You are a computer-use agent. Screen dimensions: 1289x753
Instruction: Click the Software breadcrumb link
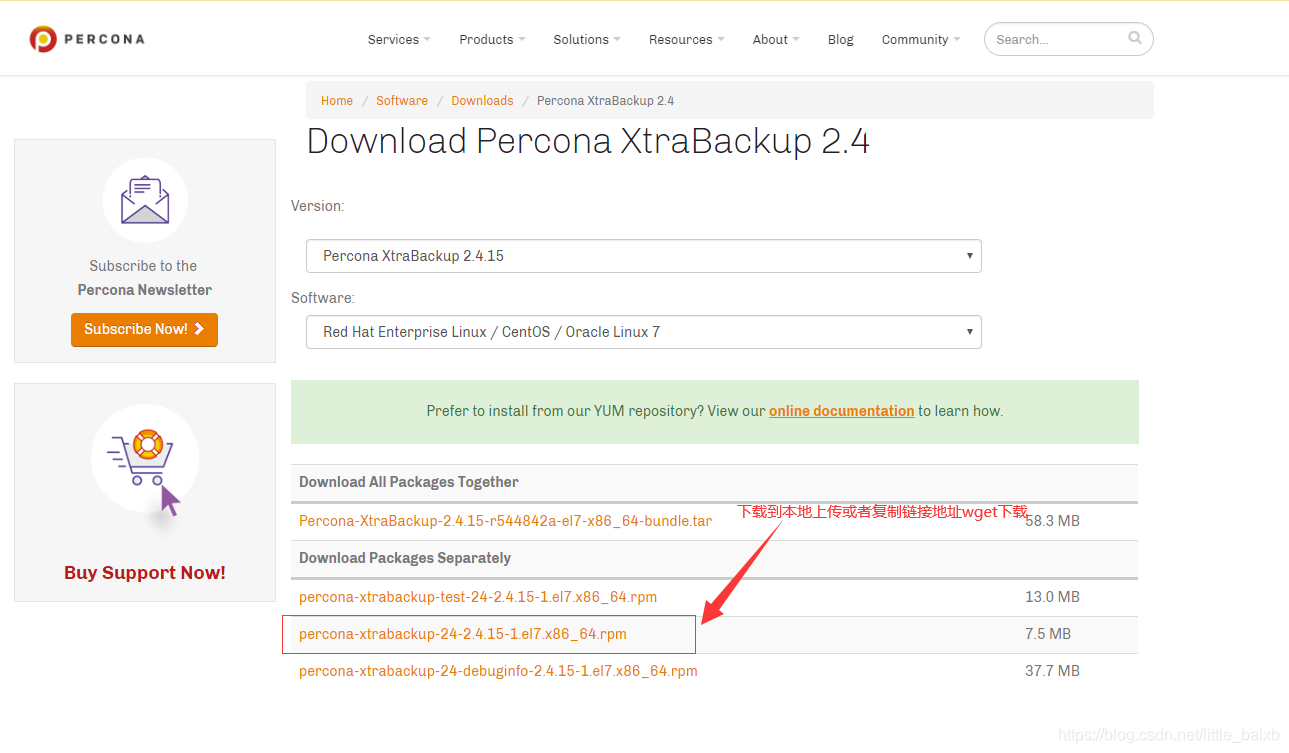[402, 101]
